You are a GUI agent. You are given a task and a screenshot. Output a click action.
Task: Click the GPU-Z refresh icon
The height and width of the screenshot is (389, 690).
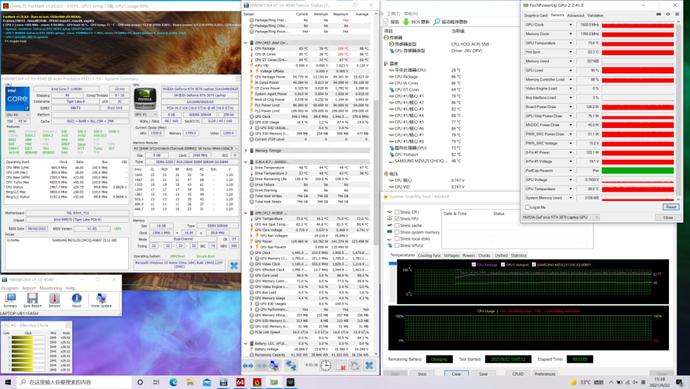668,15
